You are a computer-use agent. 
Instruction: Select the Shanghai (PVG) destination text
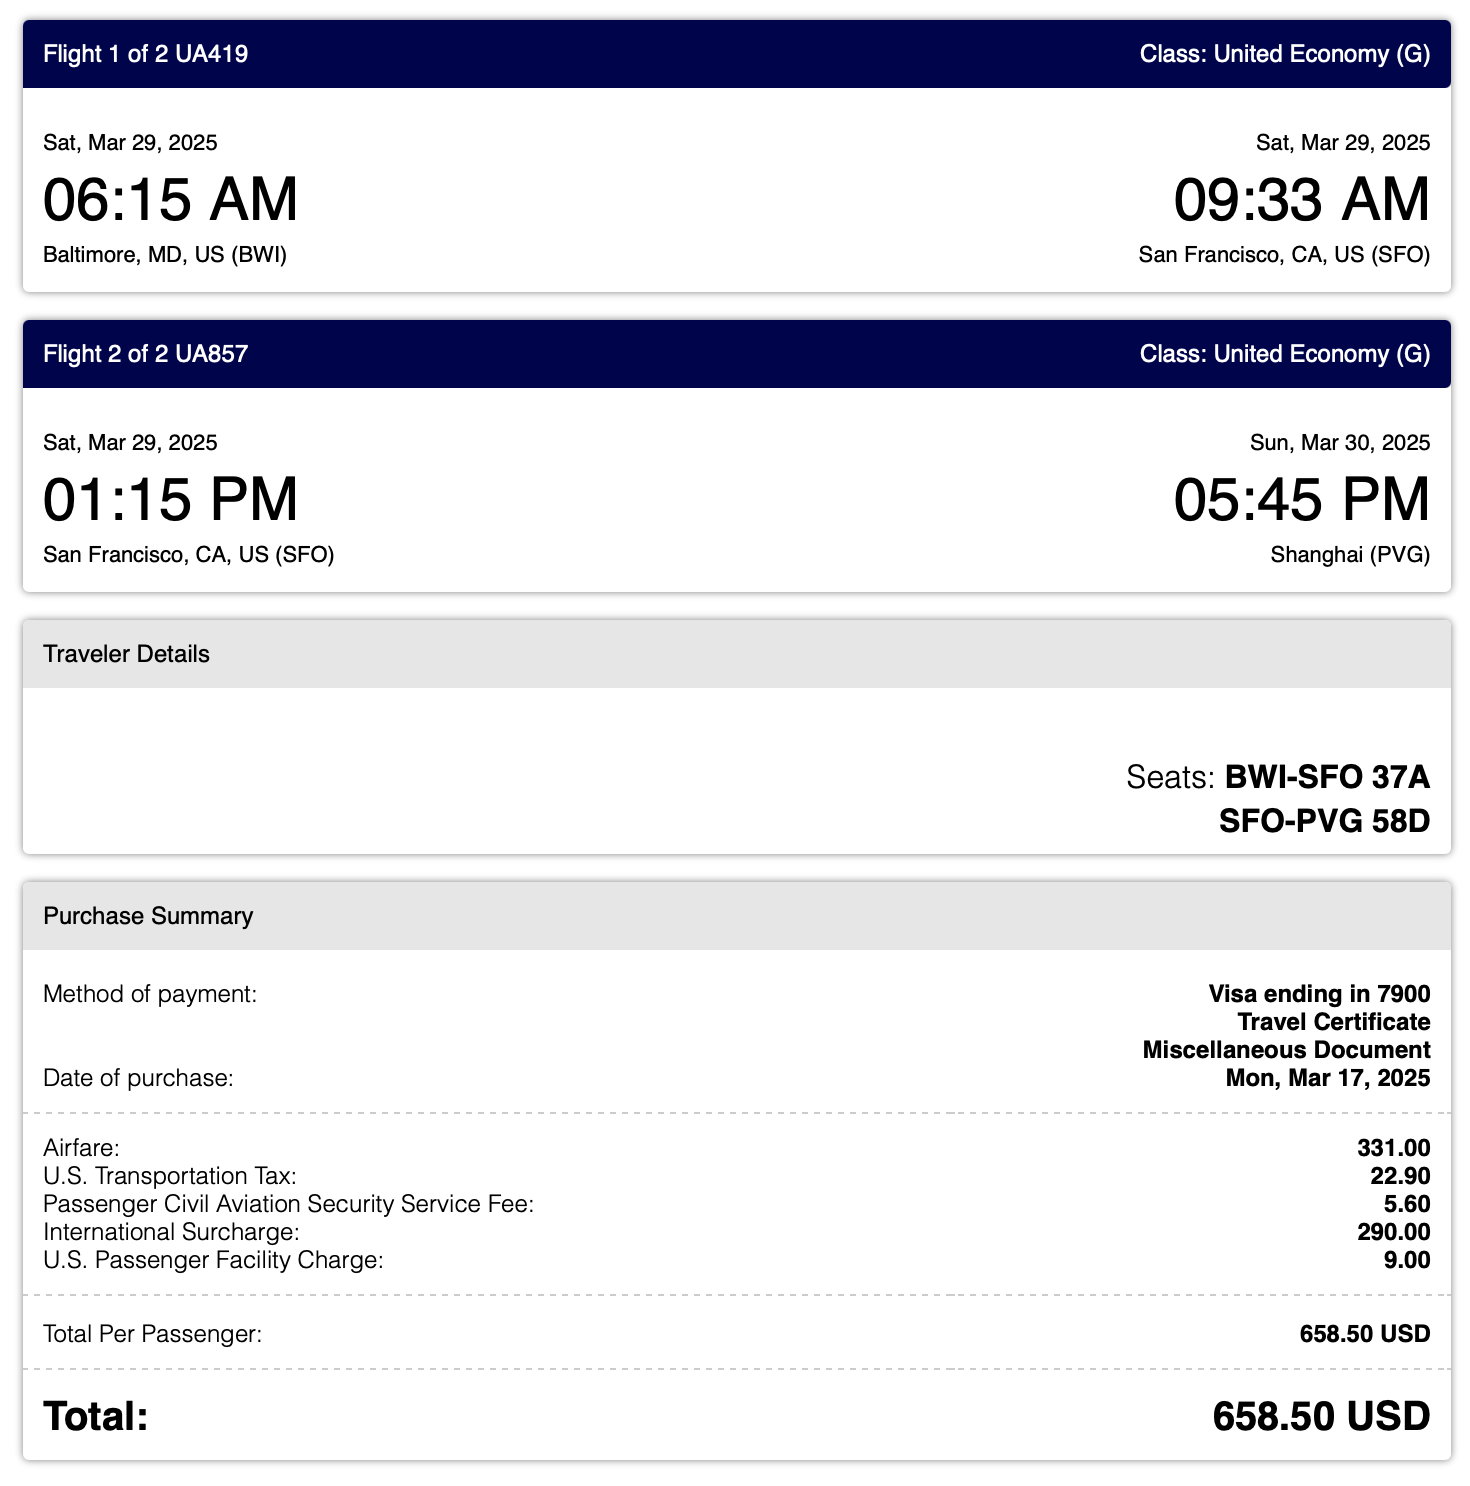point(1350,555)
